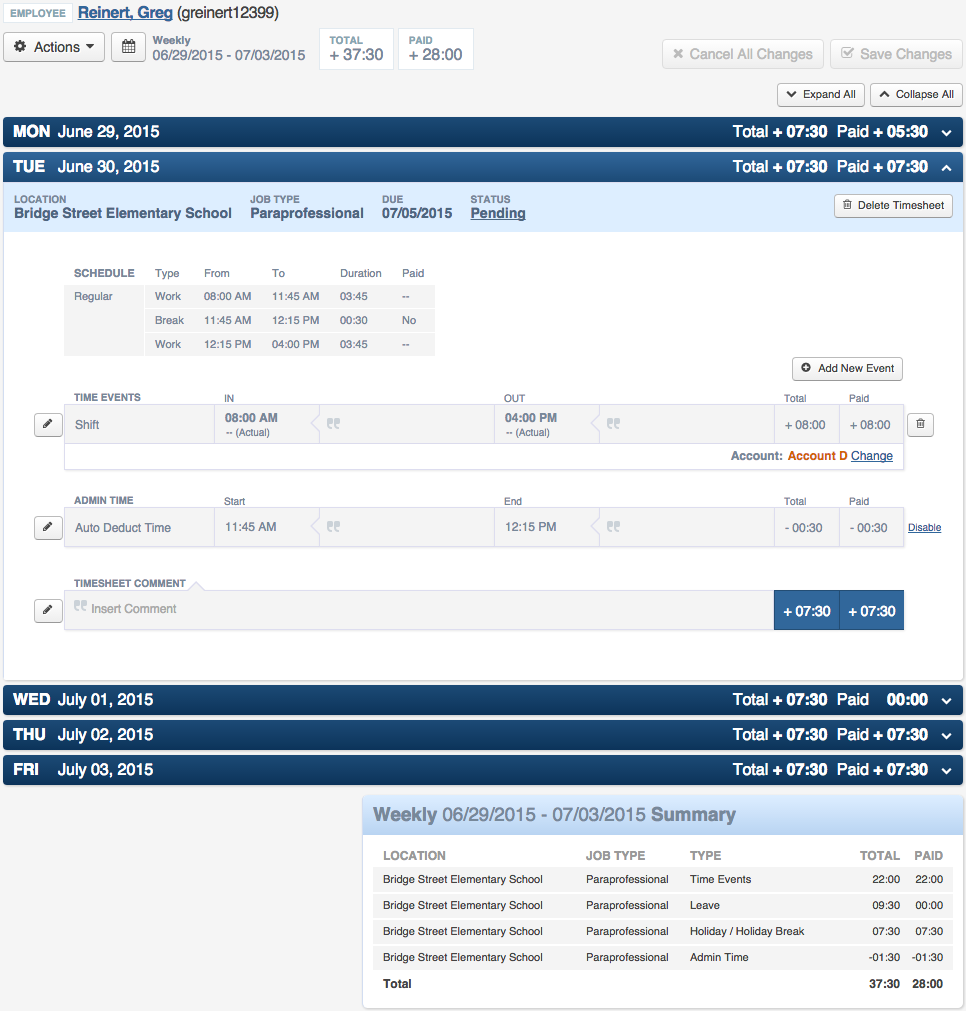966x1011 pixels.
Task: Click comment icon for Auto Deduct start time
Action: click(x=333, y=527)
